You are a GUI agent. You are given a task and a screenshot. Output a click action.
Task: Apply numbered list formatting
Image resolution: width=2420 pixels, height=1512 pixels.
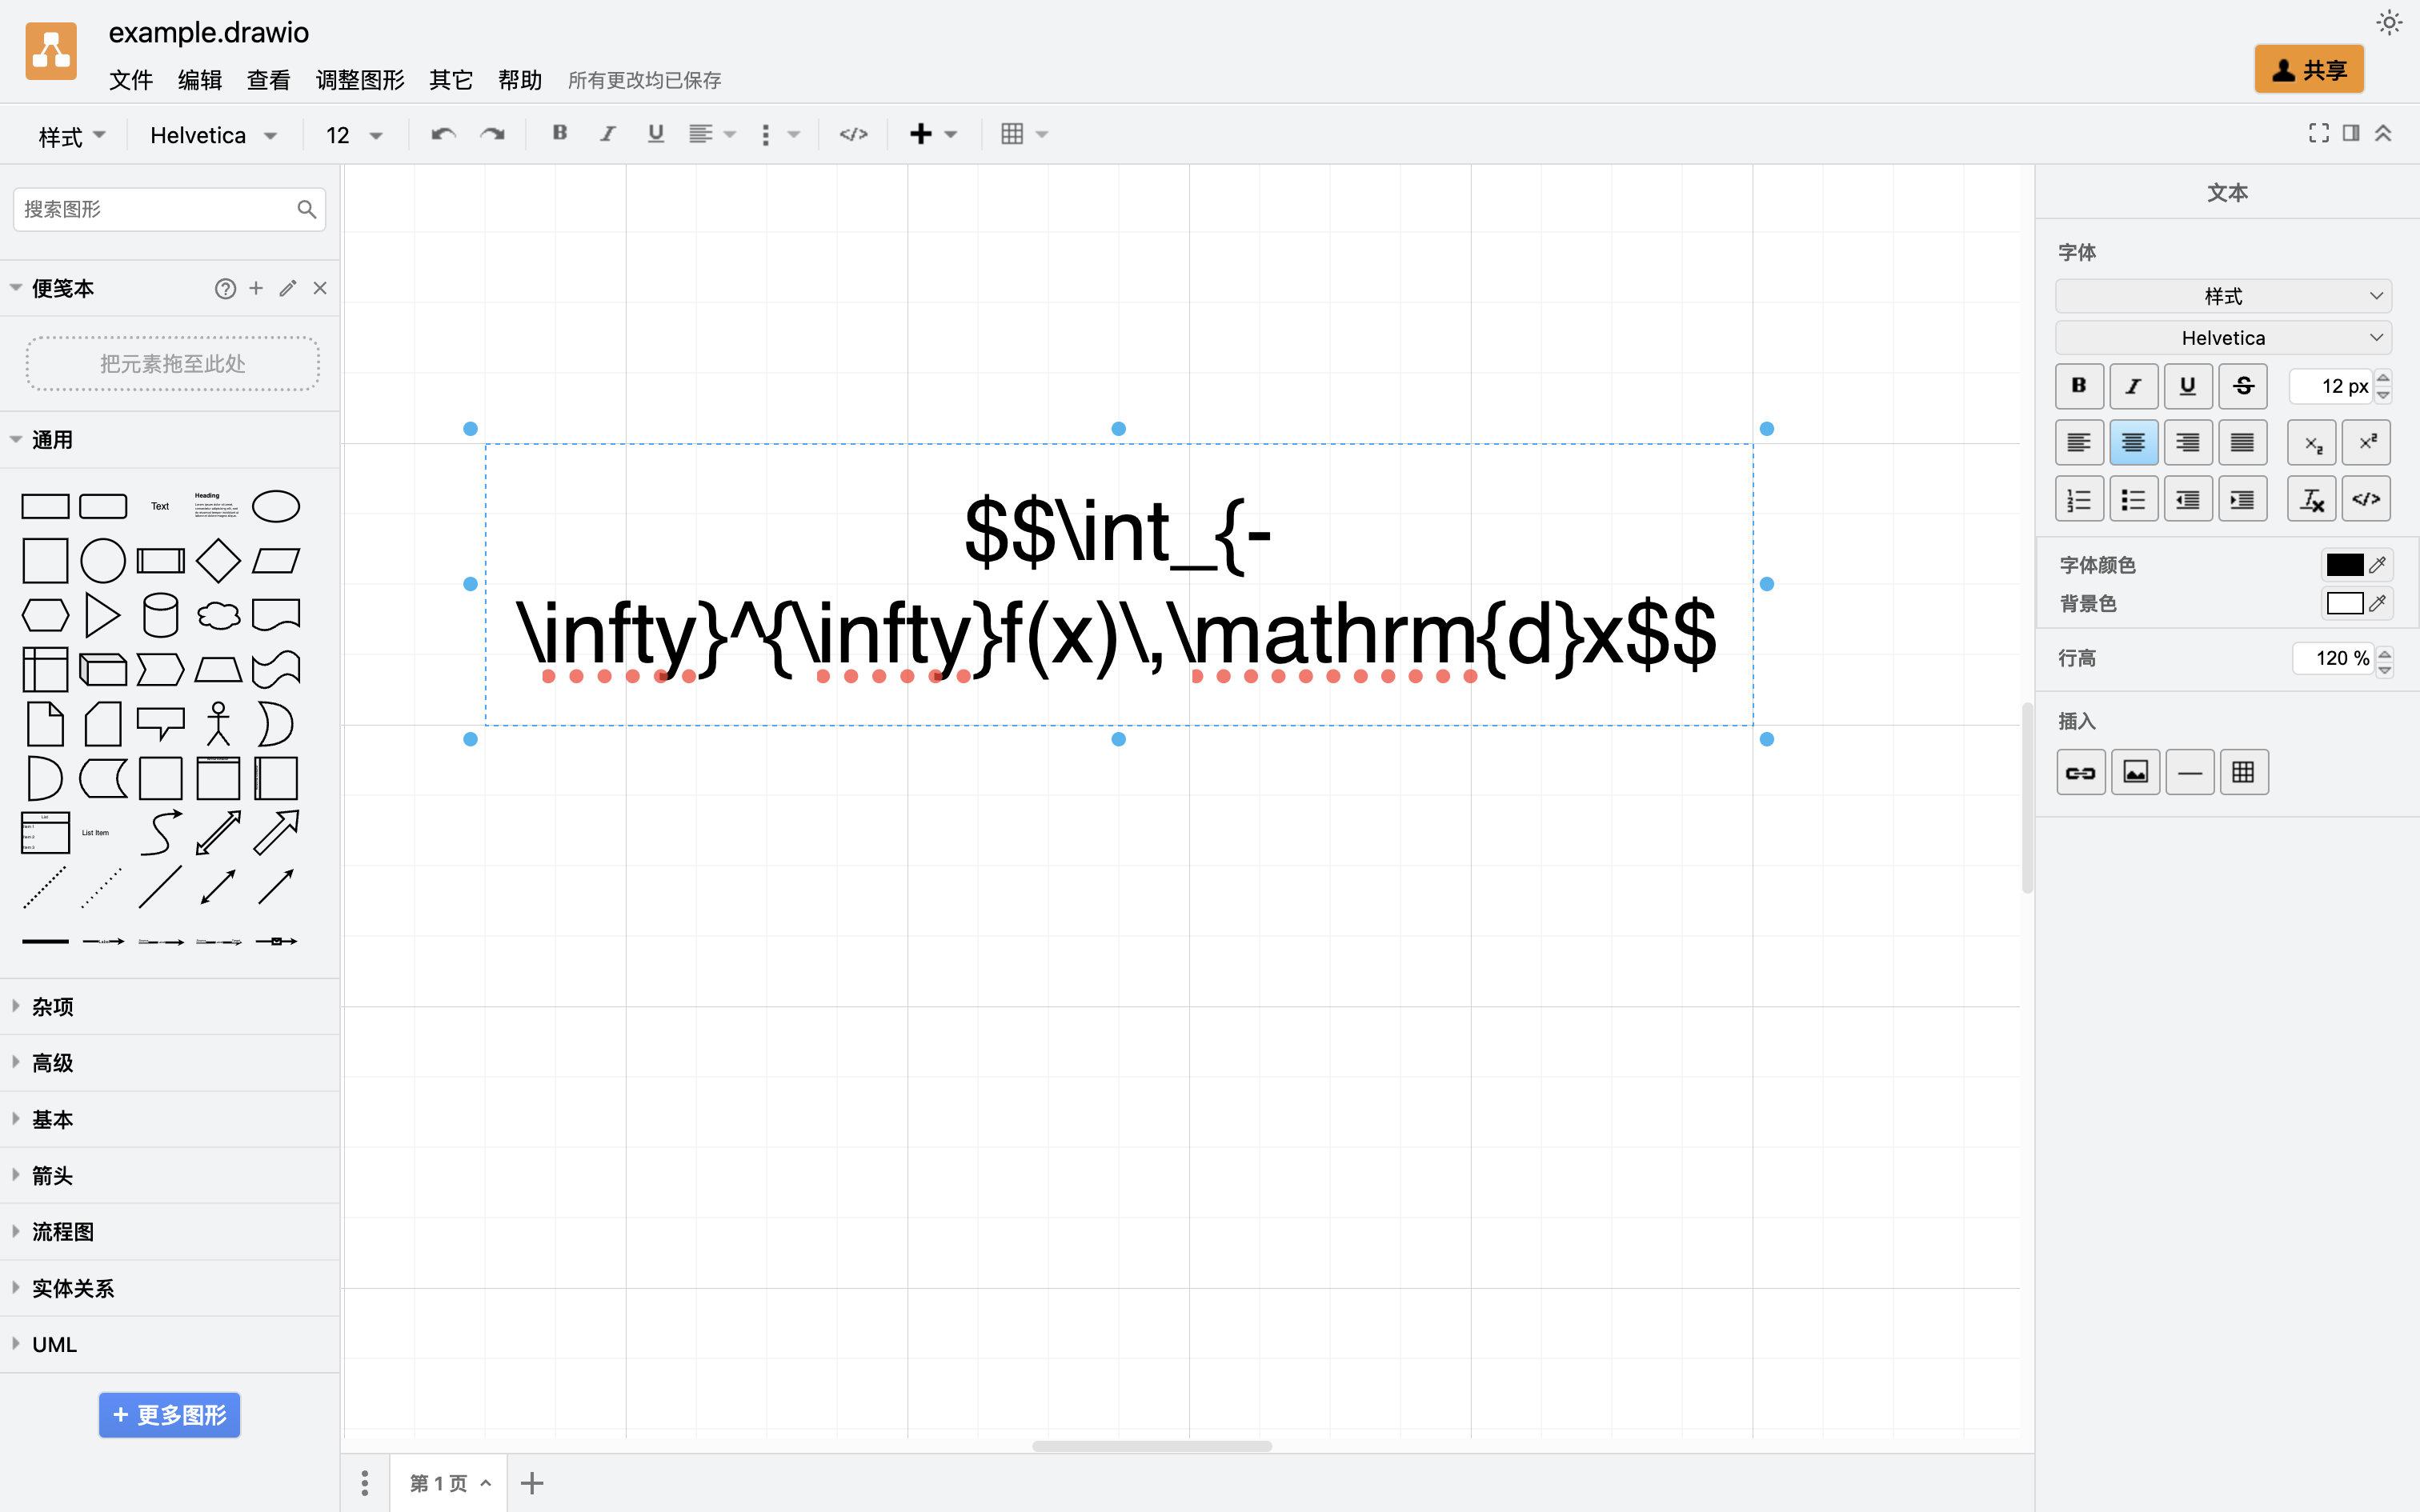pos(2079,499)
